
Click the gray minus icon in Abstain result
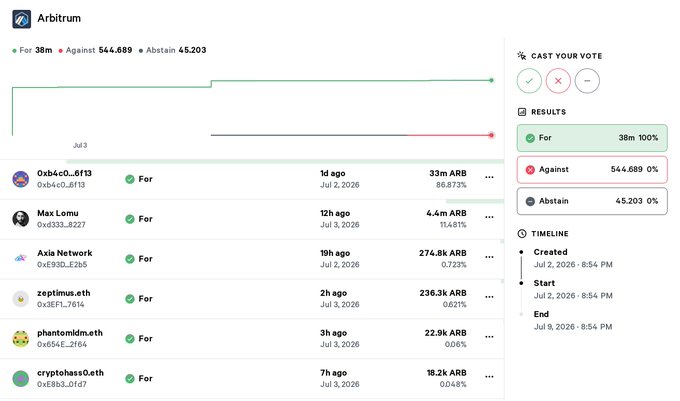click(x=530, y=202)
